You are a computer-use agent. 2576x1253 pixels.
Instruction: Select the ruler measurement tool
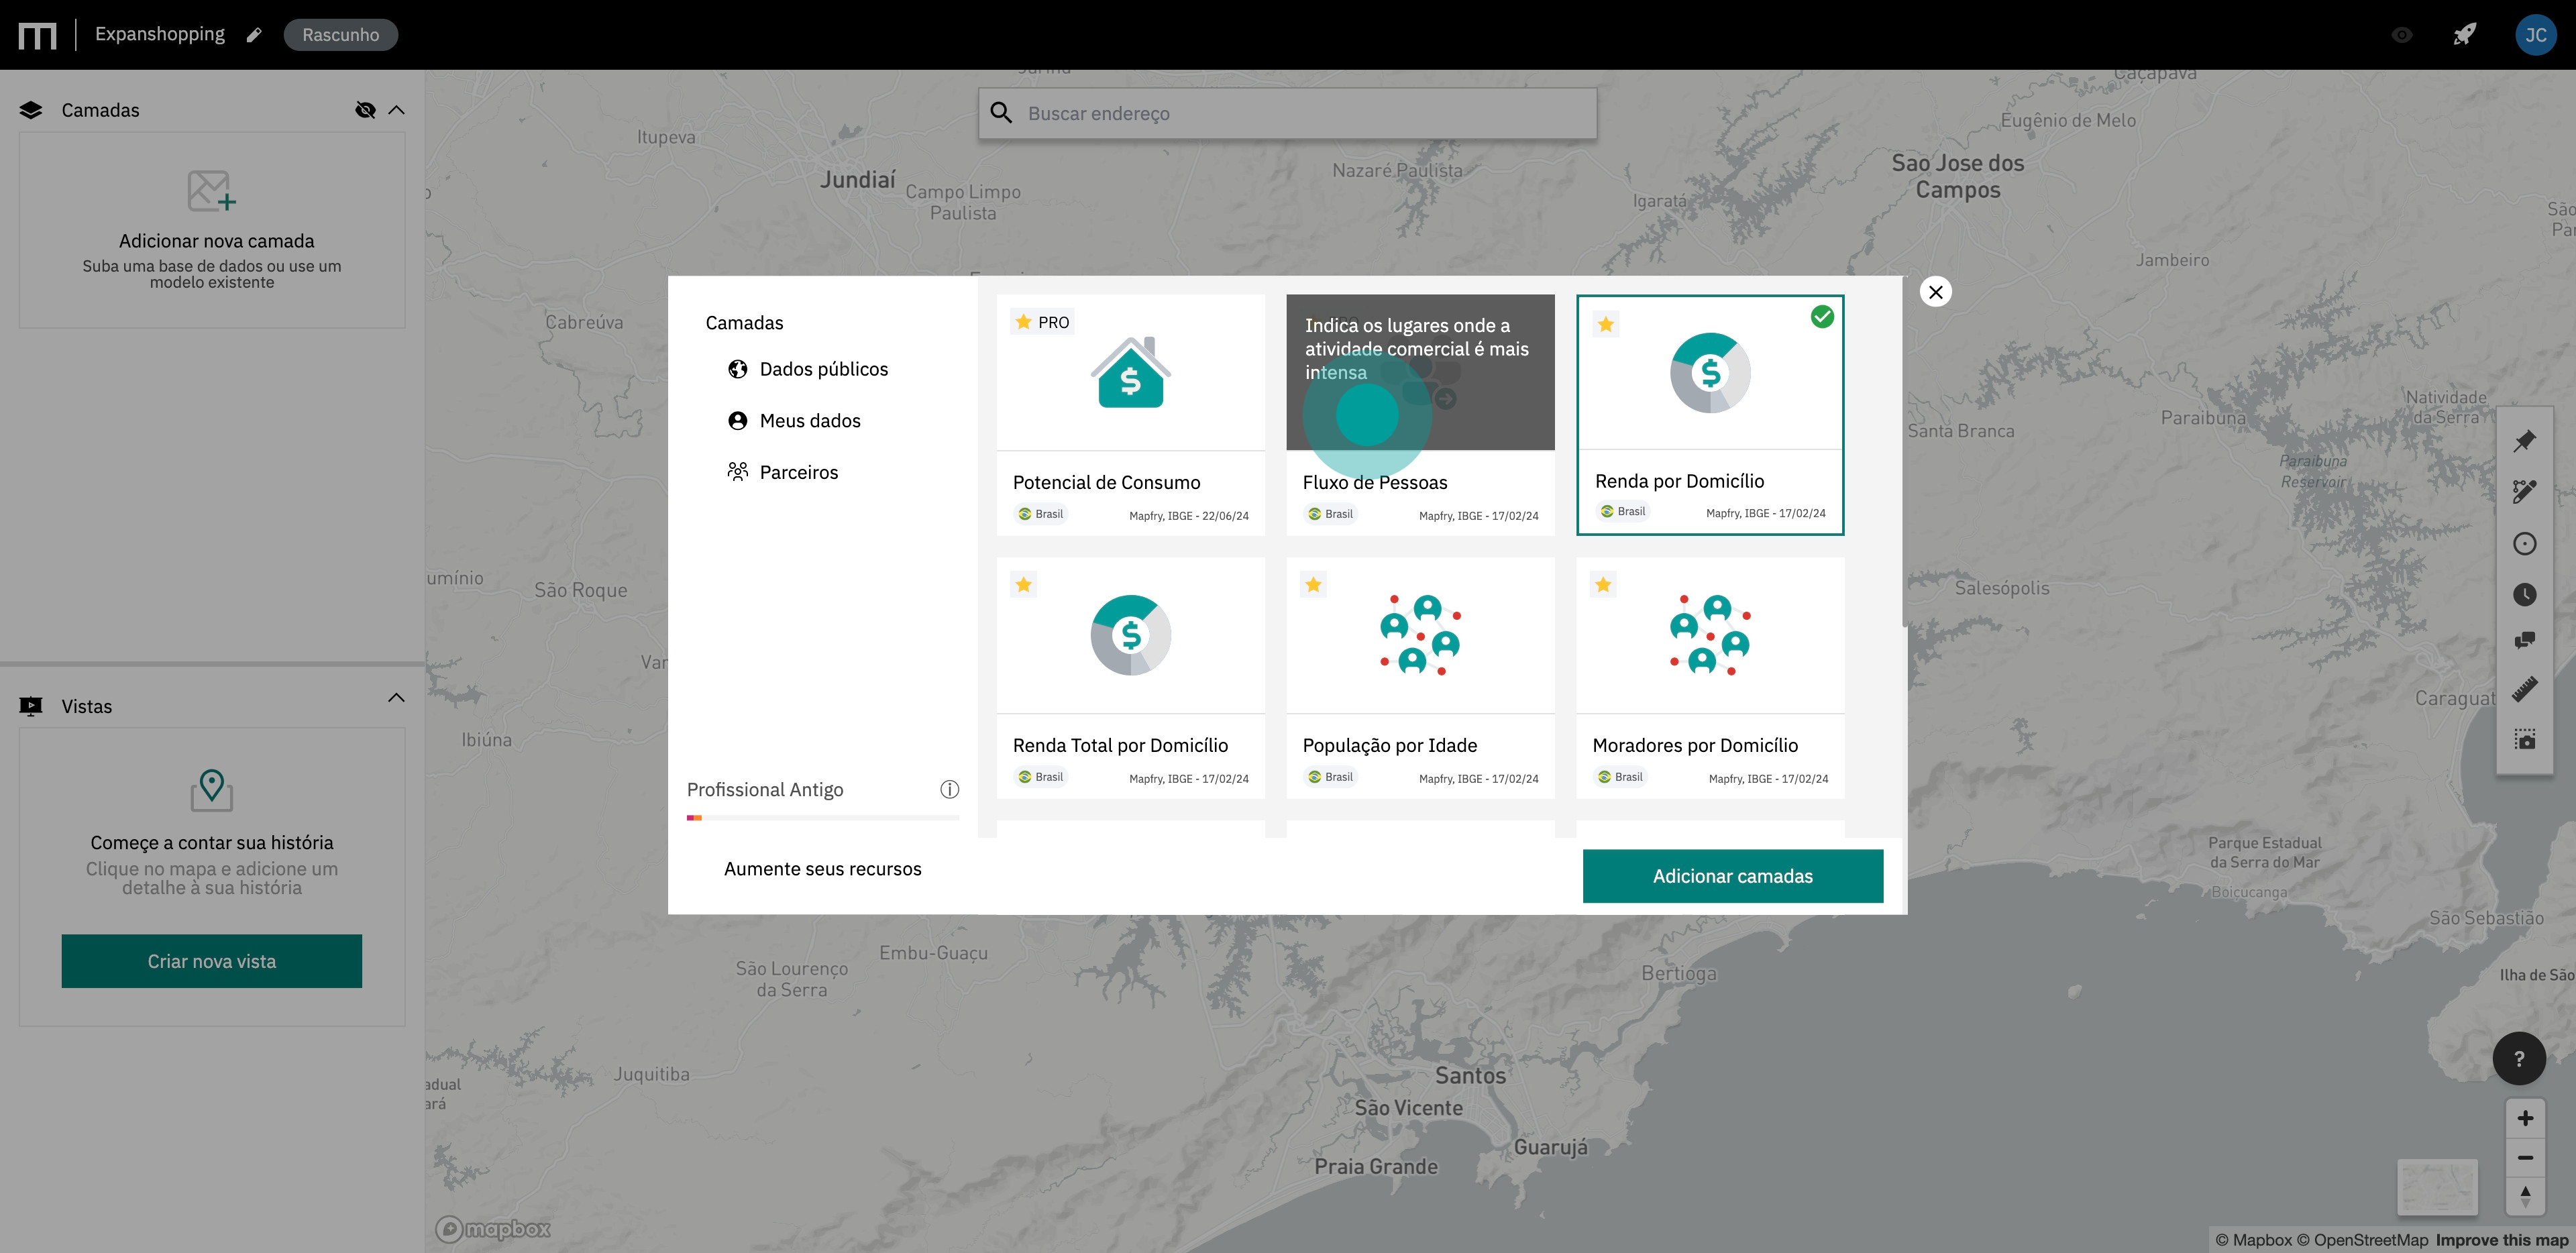[x=2524, y=689]
